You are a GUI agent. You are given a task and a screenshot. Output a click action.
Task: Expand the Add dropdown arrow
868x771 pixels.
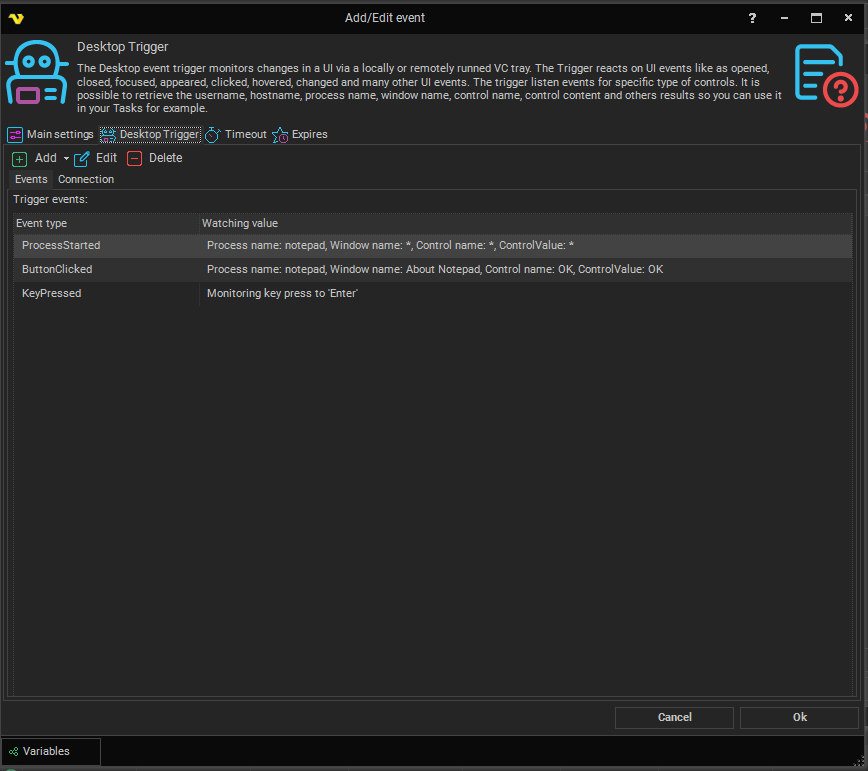pos(66,159)
